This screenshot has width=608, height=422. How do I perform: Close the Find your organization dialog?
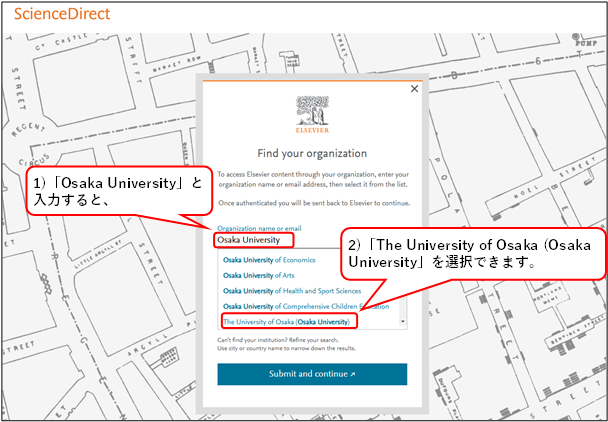[414, 89]
